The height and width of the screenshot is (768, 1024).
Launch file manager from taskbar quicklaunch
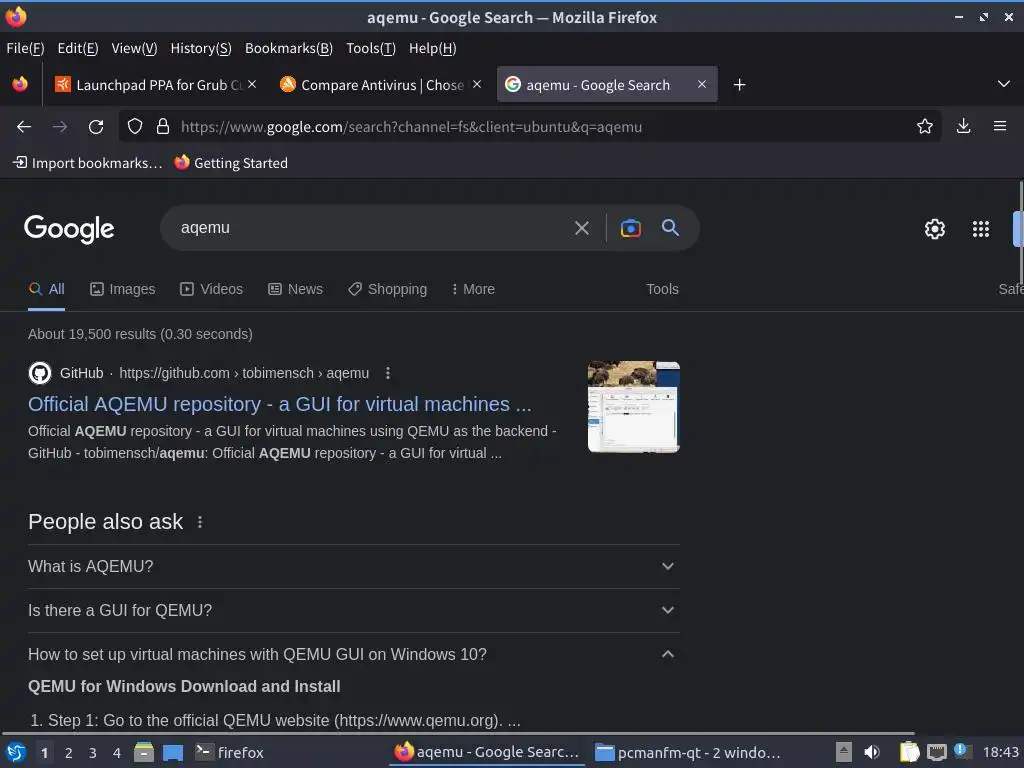144,752
